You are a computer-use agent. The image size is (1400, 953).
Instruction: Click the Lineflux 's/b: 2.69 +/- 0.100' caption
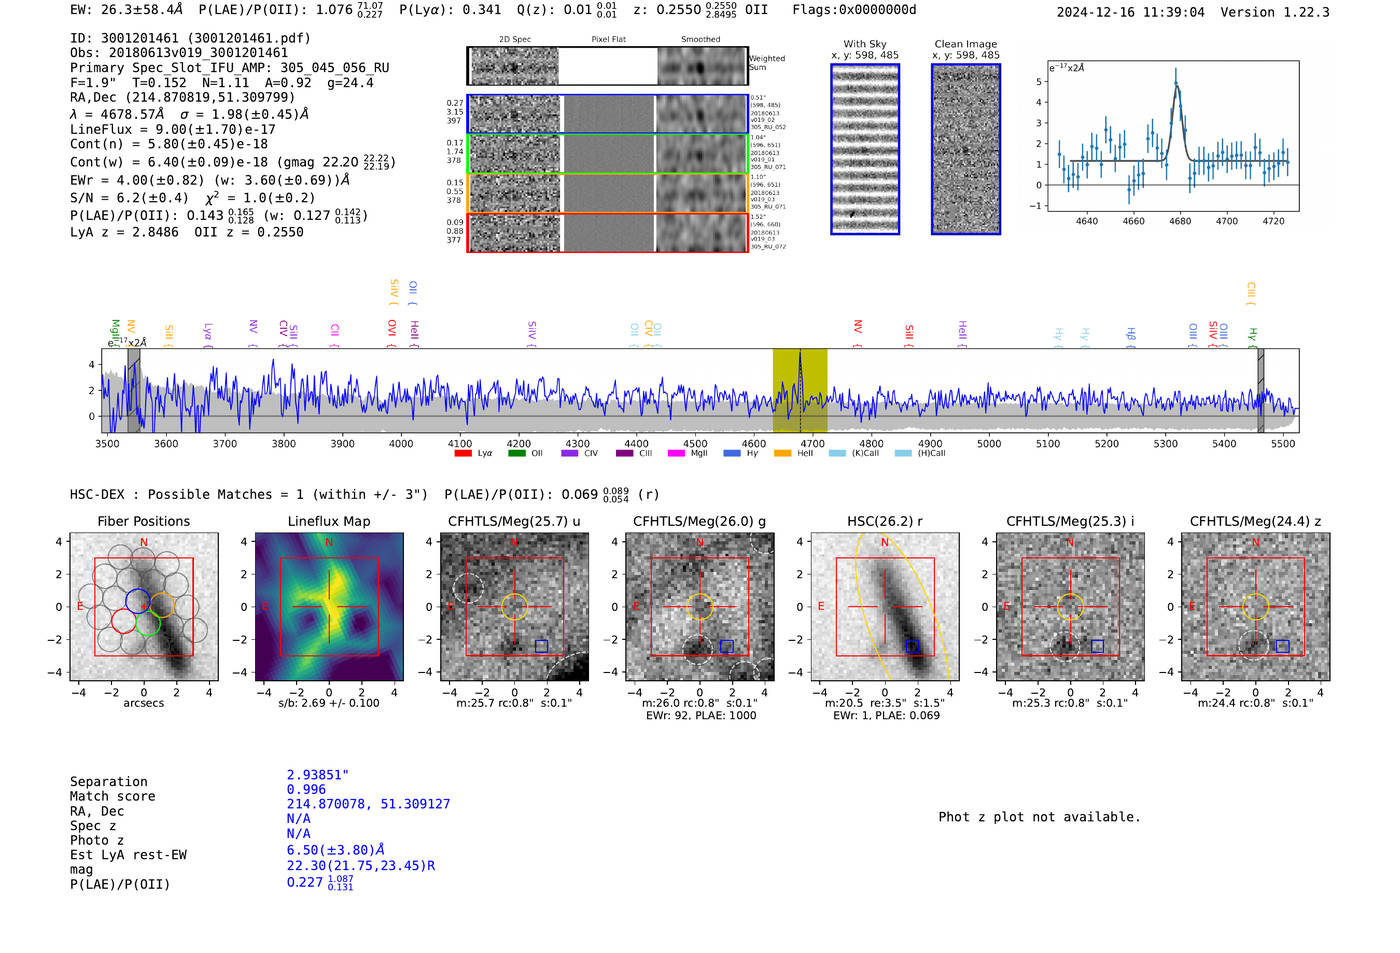pos(329,703)
